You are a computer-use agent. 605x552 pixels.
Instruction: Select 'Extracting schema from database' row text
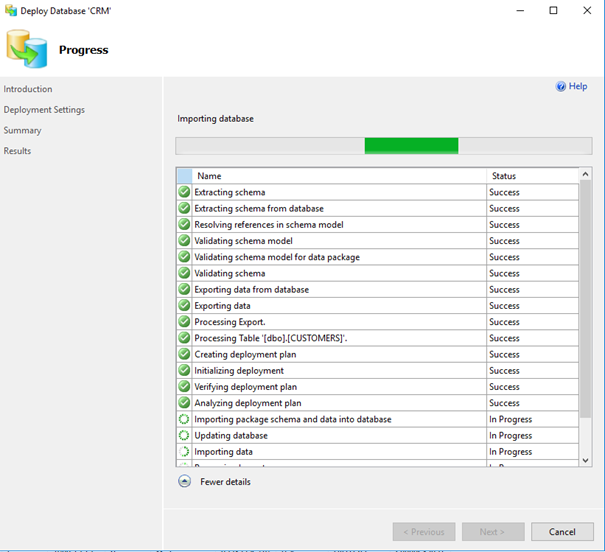(x=259, y=209)
